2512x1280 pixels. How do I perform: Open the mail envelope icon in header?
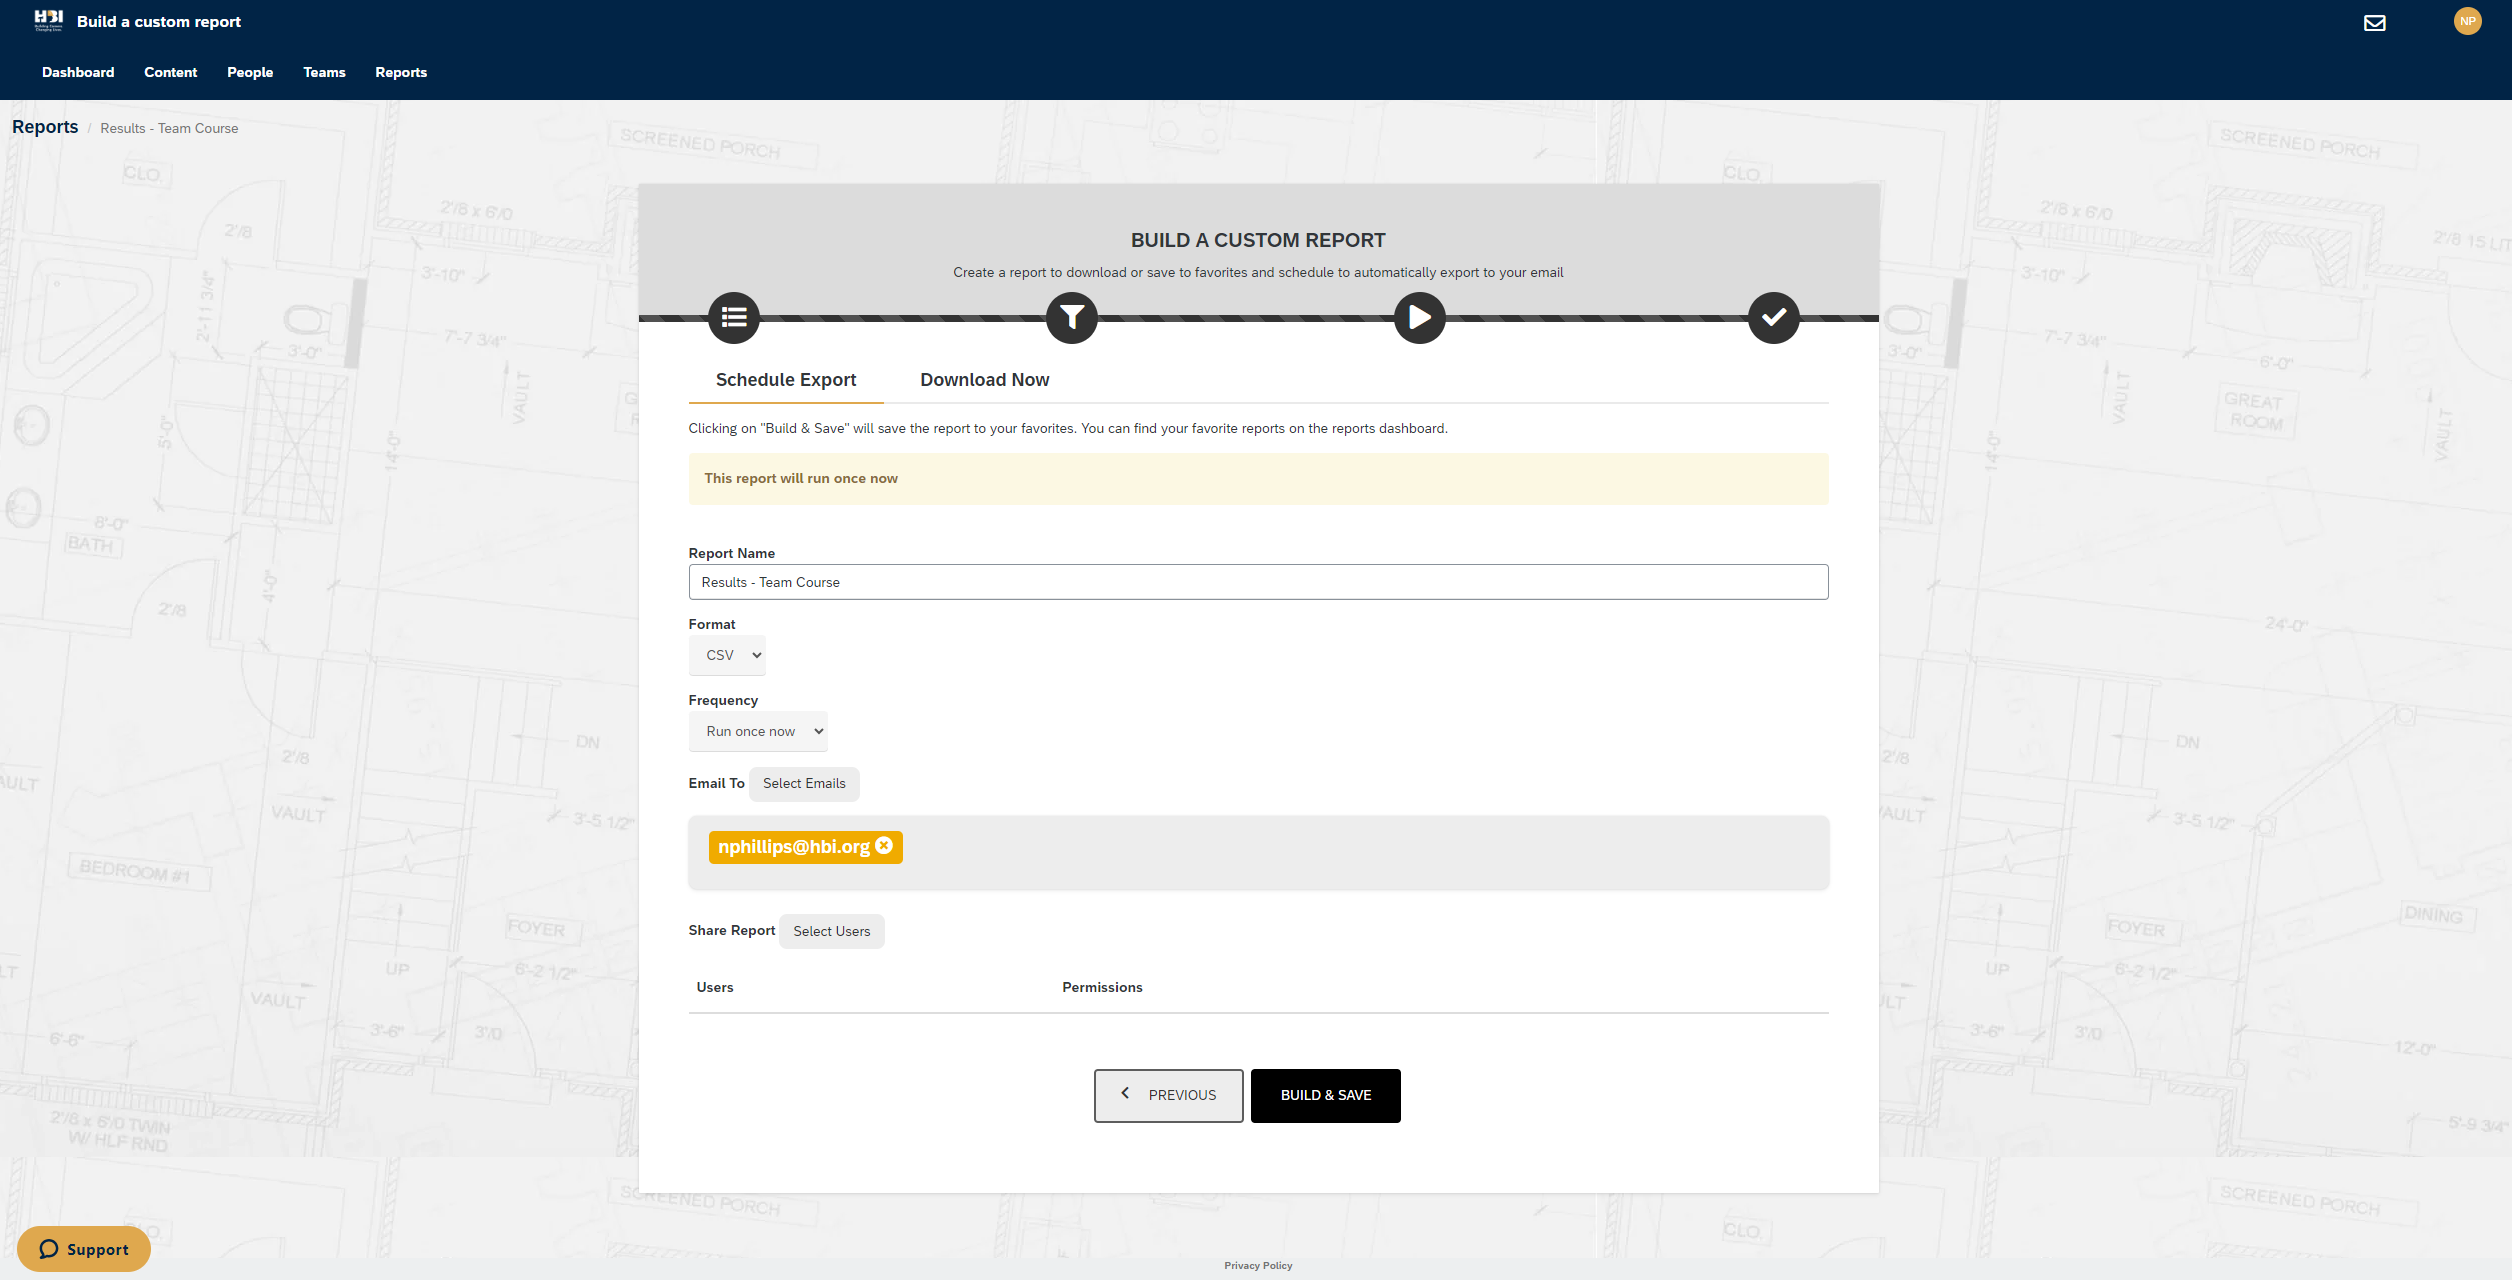tap(2374, 22)
